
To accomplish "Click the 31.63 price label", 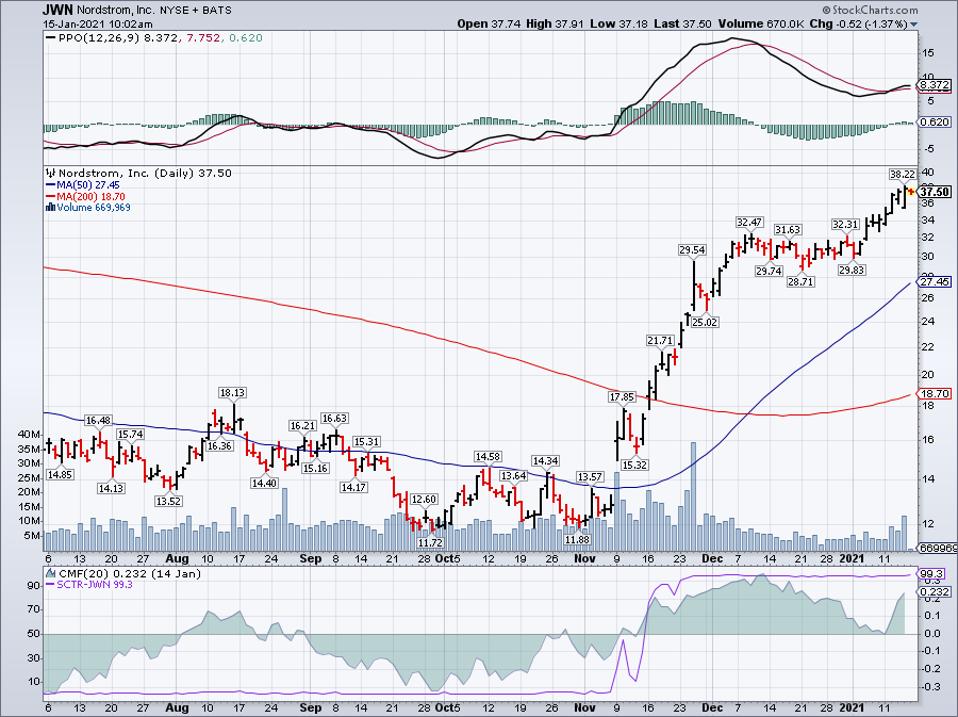I will tap(788, 230).
